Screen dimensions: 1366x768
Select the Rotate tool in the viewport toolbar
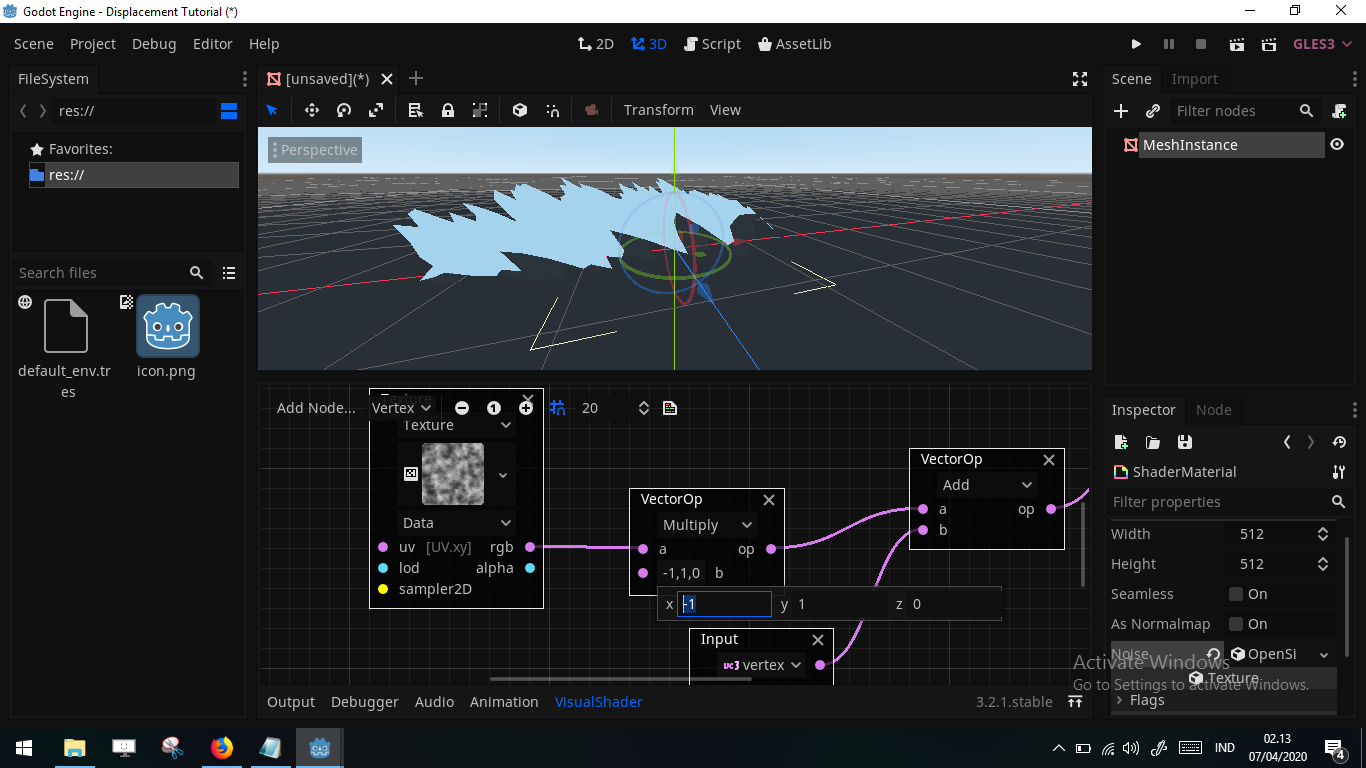343,110
